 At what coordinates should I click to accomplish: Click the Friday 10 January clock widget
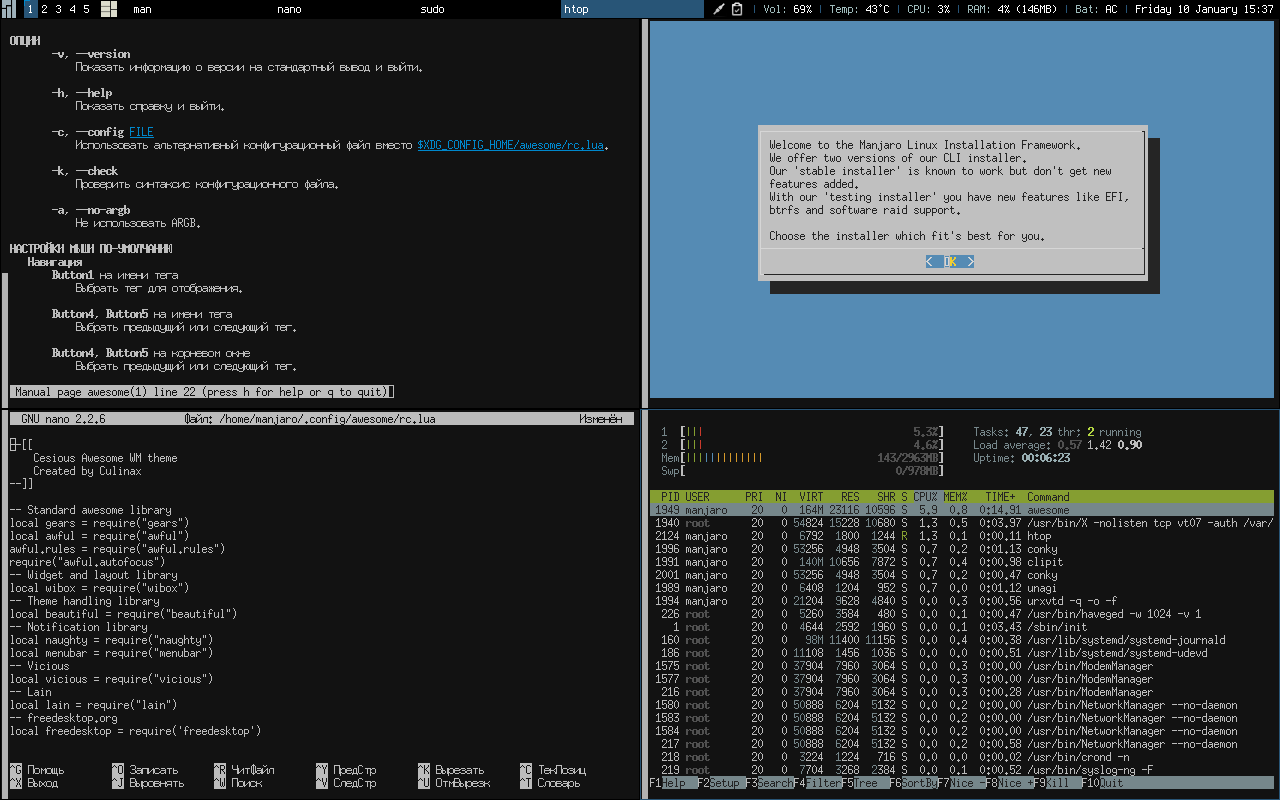[x=1204, y=9]
